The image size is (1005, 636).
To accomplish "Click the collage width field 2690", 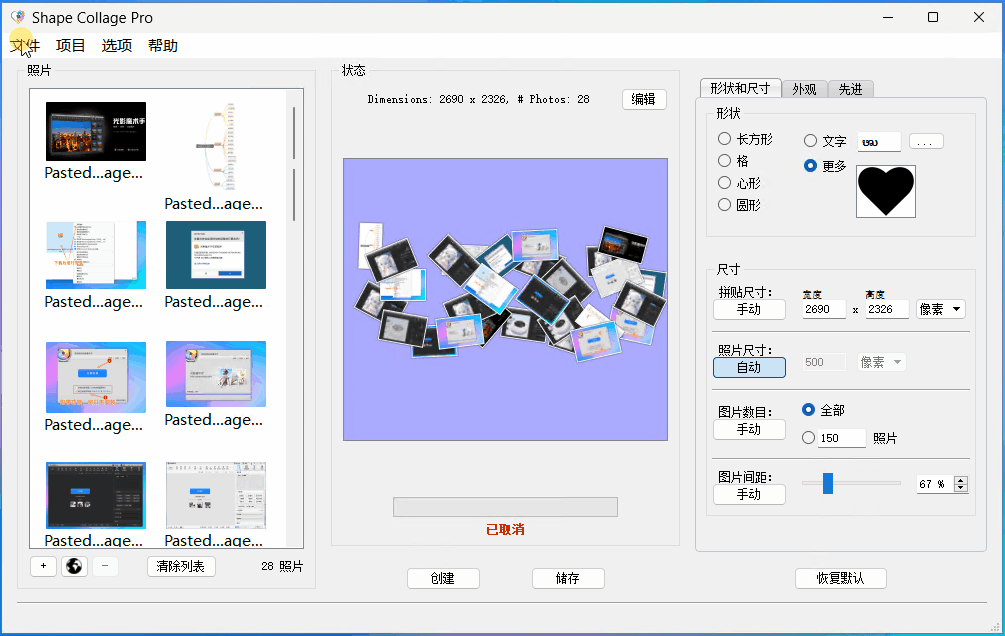I will click(823, 309).
